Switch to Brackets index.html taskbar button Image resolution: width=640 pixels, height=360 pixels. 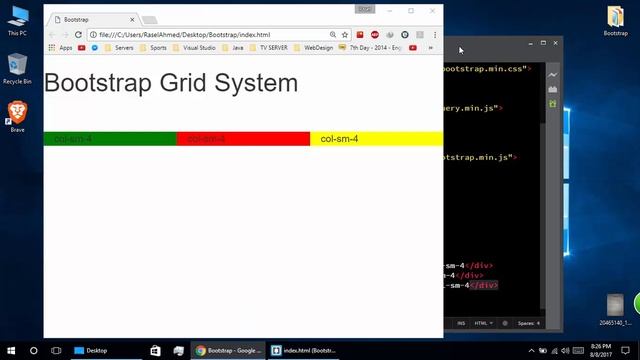coord(304,351)
